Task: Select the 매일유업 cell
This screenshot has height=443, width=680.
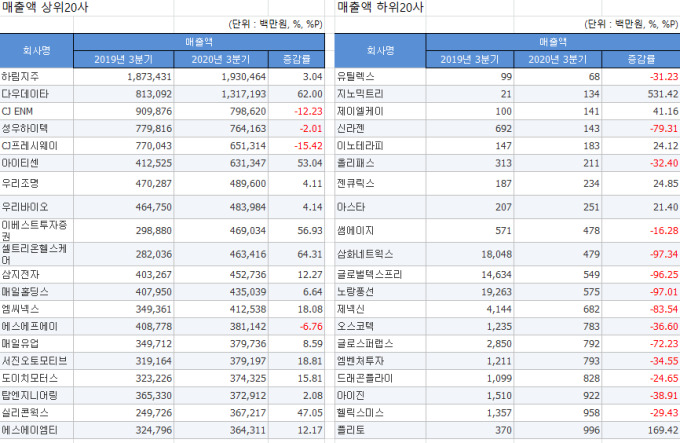Action: pyautogui.click(x=36, y=344)
